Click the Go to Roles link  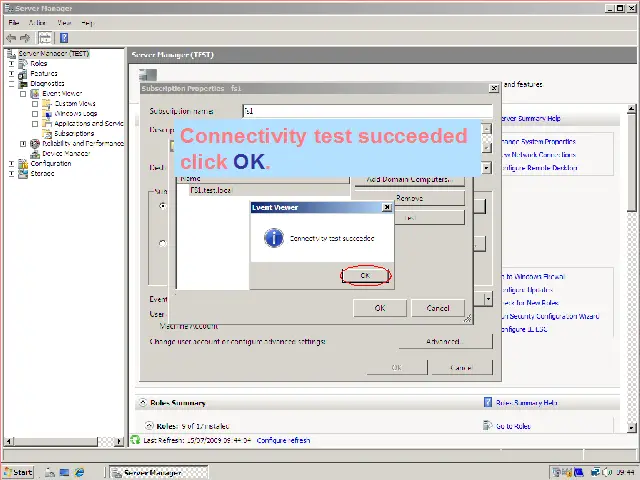coord(512,426)
